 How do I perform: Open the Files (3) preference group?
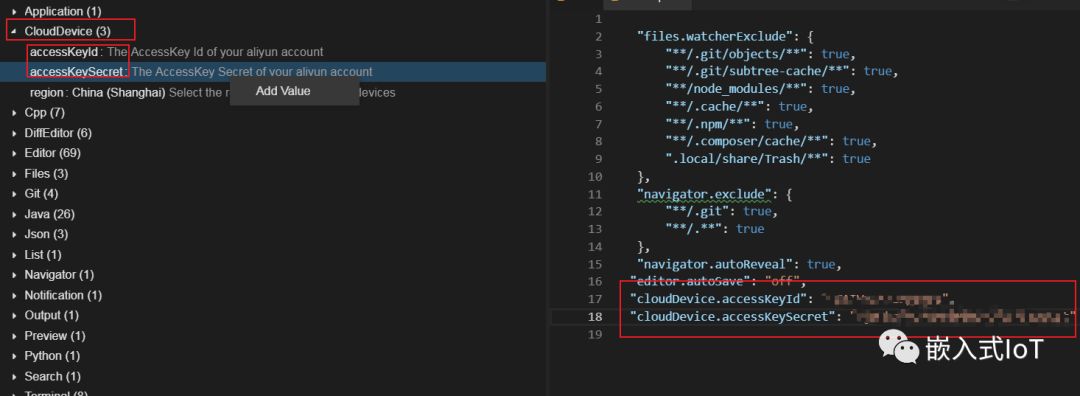click(x=46, y=174)
